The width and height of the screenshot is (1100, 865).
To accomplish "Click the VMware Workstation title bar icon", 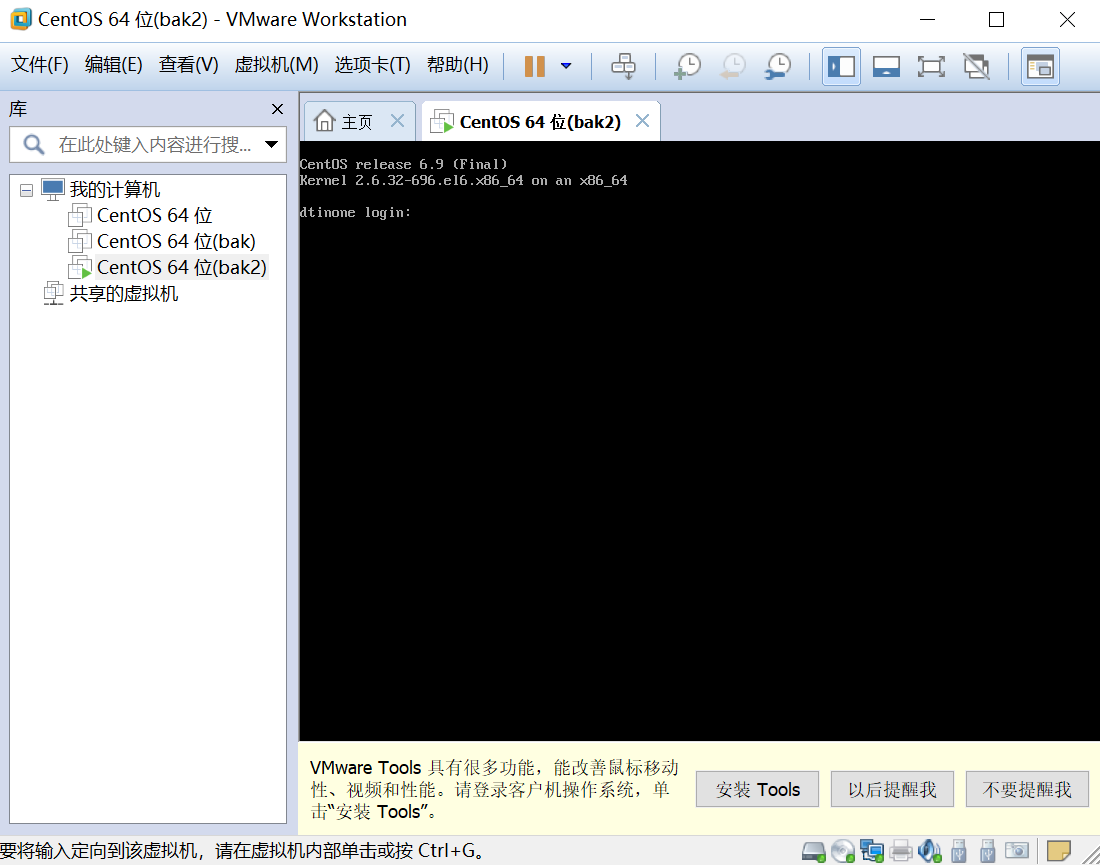I will click(x=21, y=19).
